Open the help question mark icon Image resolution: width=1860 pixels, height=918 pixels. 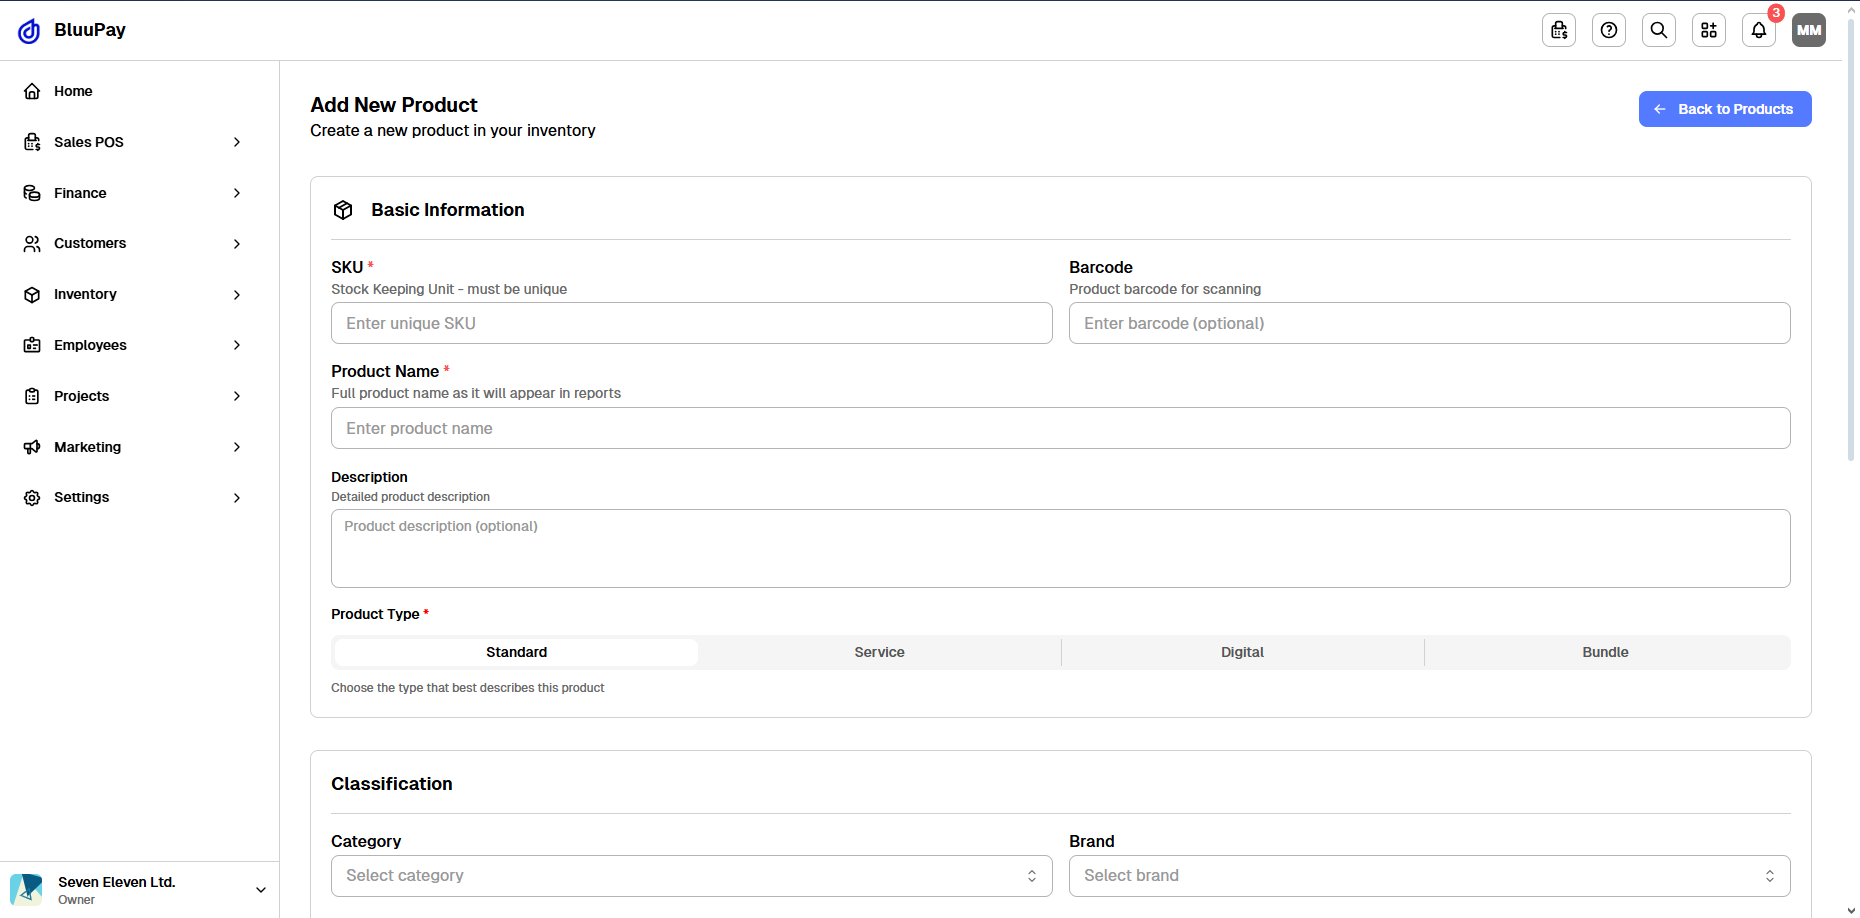(x=1609, y=30)
